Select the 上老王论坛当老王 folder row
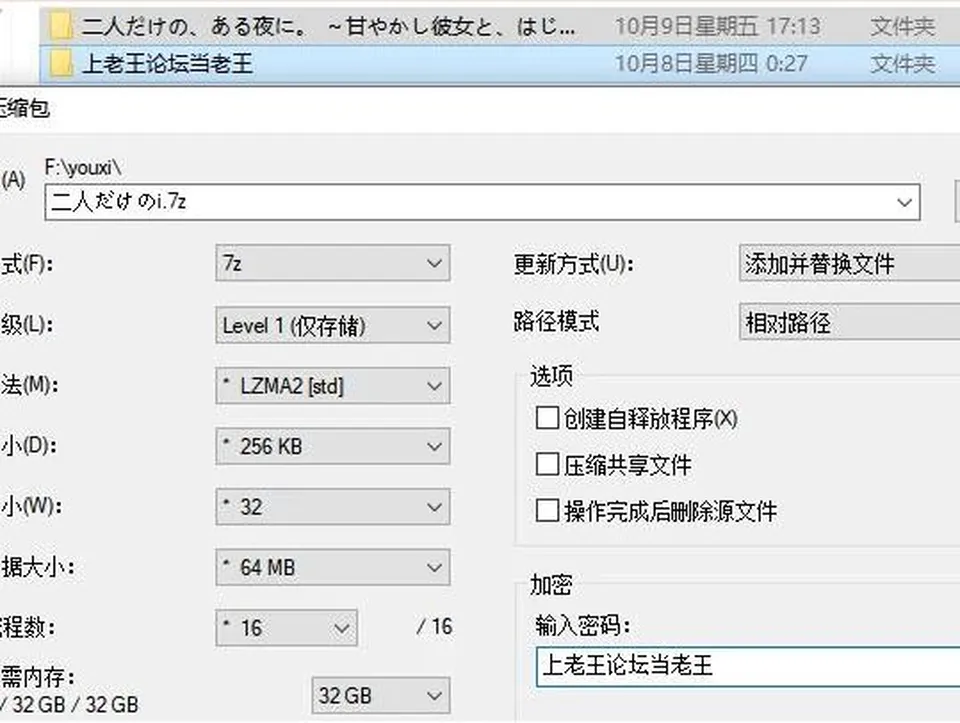960x723 pixels. coord(500,64)
